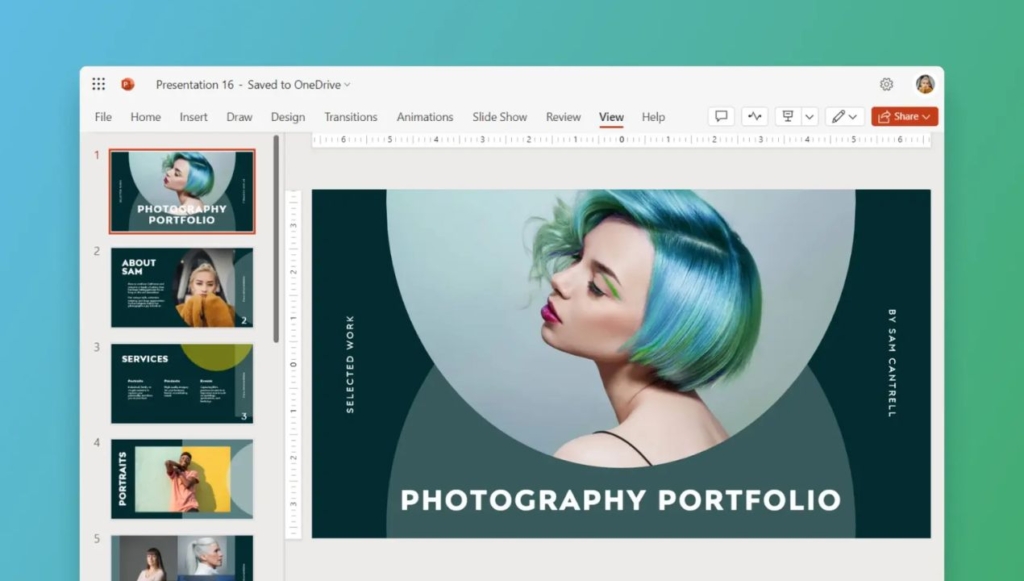Click the PowerPoint logo icon

coord(127,85)
